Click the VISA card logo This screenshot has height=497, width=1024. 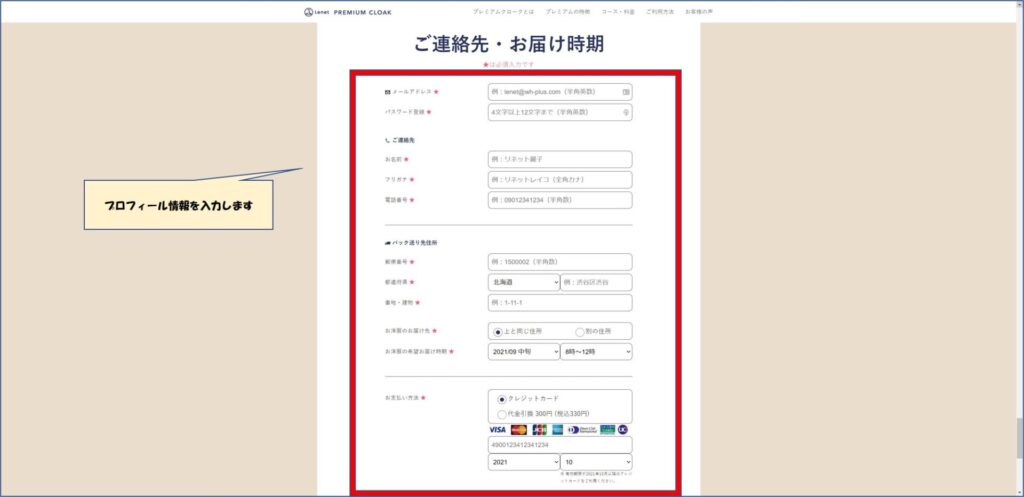point(498,429)
